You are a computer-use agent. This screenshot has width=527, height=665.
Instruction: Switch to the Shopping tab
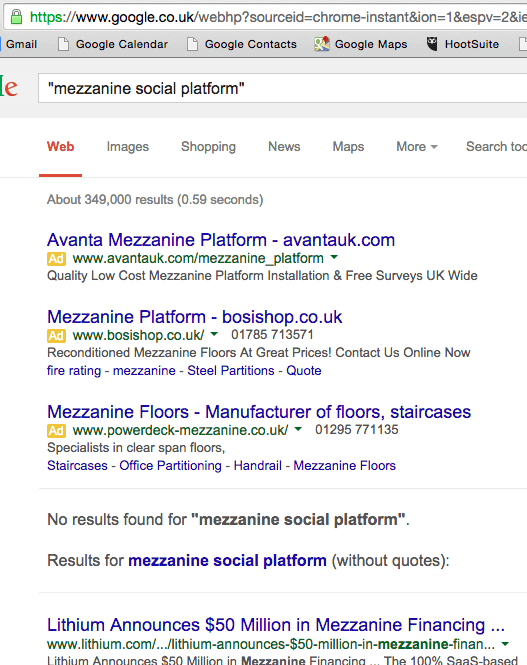point(208,147)
